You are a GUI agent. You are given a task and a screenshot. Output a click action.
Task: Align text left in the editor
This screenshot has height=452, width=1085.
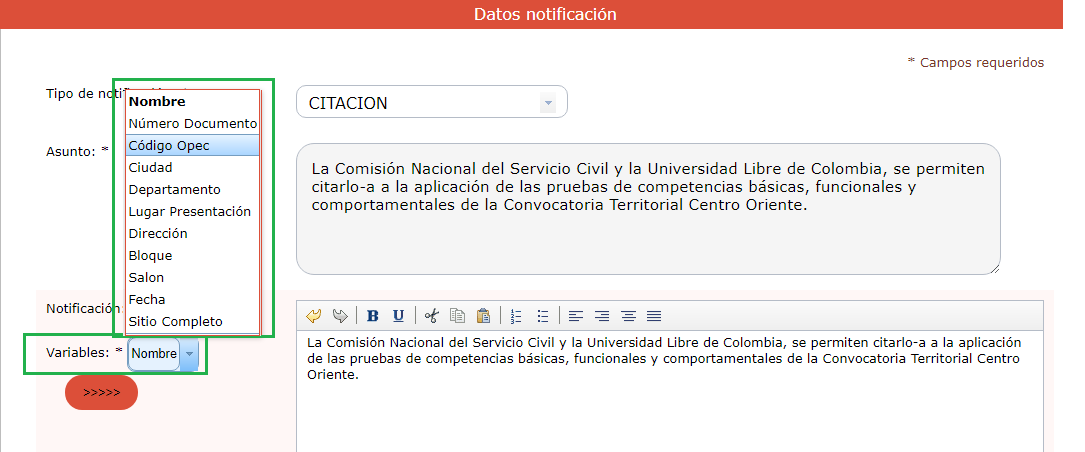point(576,316)
